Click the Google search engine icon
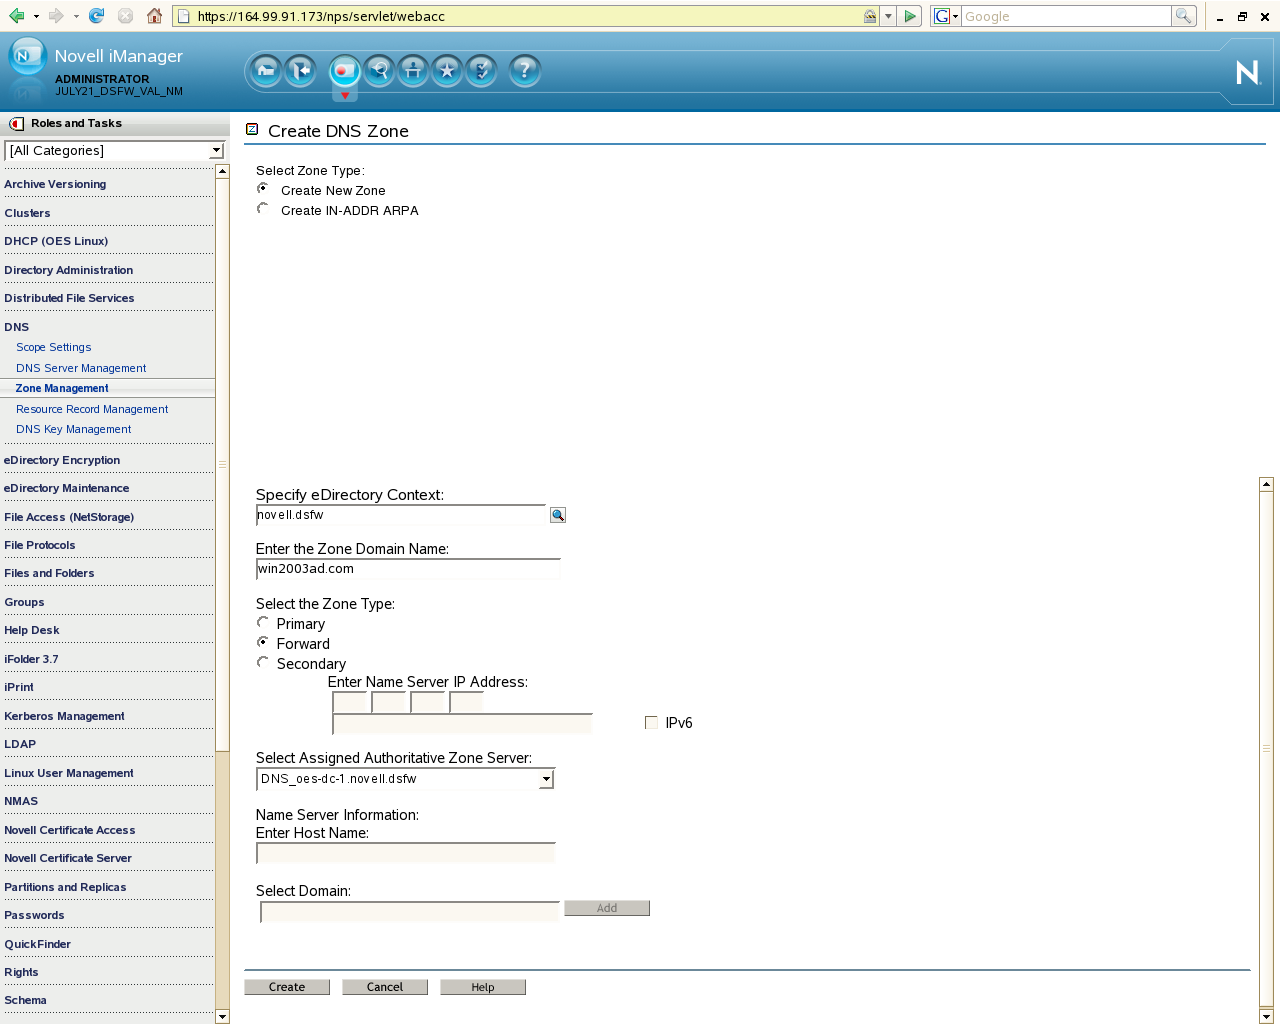The image size is (1280, 1024). [941, 16]
